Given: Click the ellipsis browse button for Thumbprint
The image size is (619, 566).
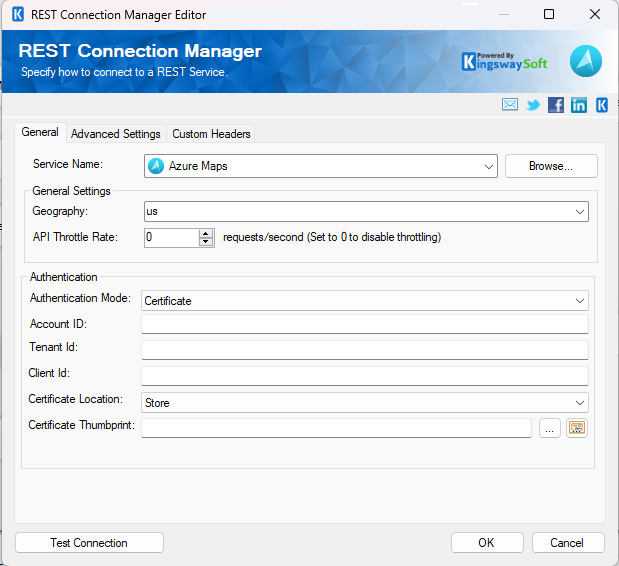Looking at the screenshot, I should coord(550,428).
